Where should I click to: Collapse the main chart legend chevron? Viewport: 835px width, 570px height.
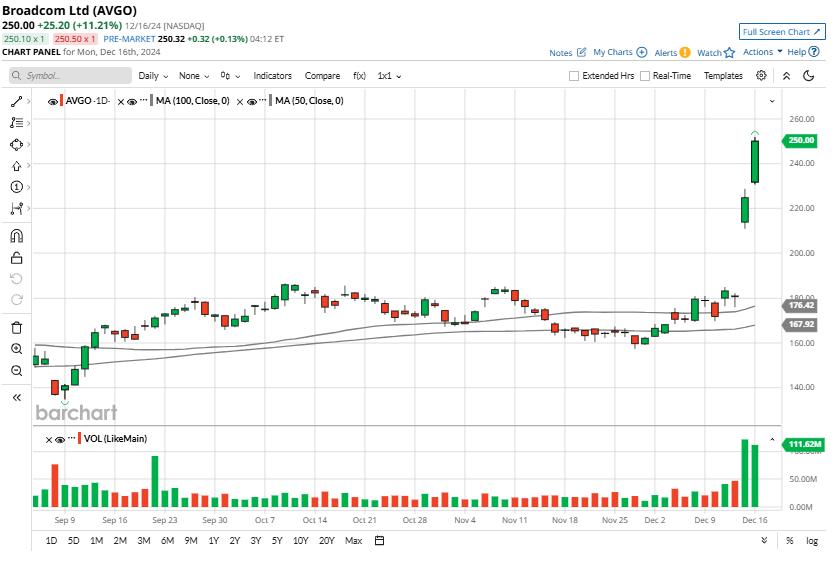[x=772, y=101]
